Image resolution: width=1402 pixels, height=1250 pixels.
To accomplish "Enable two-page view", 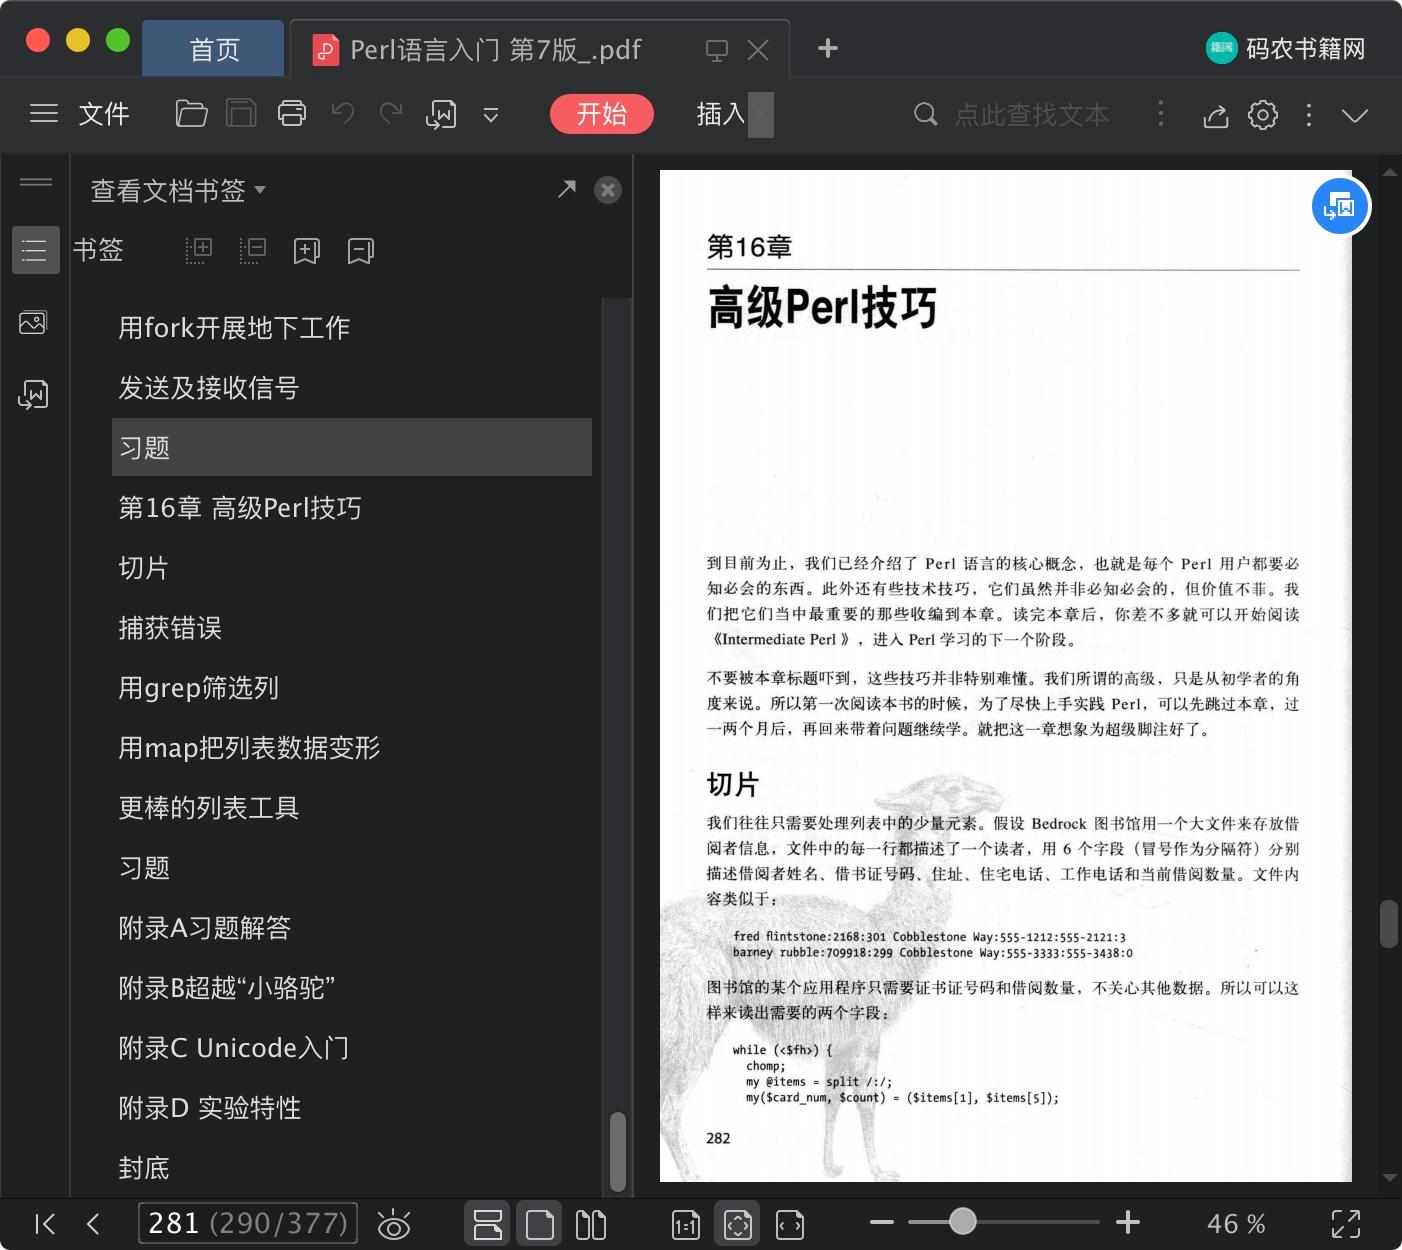I will 591,1224.
